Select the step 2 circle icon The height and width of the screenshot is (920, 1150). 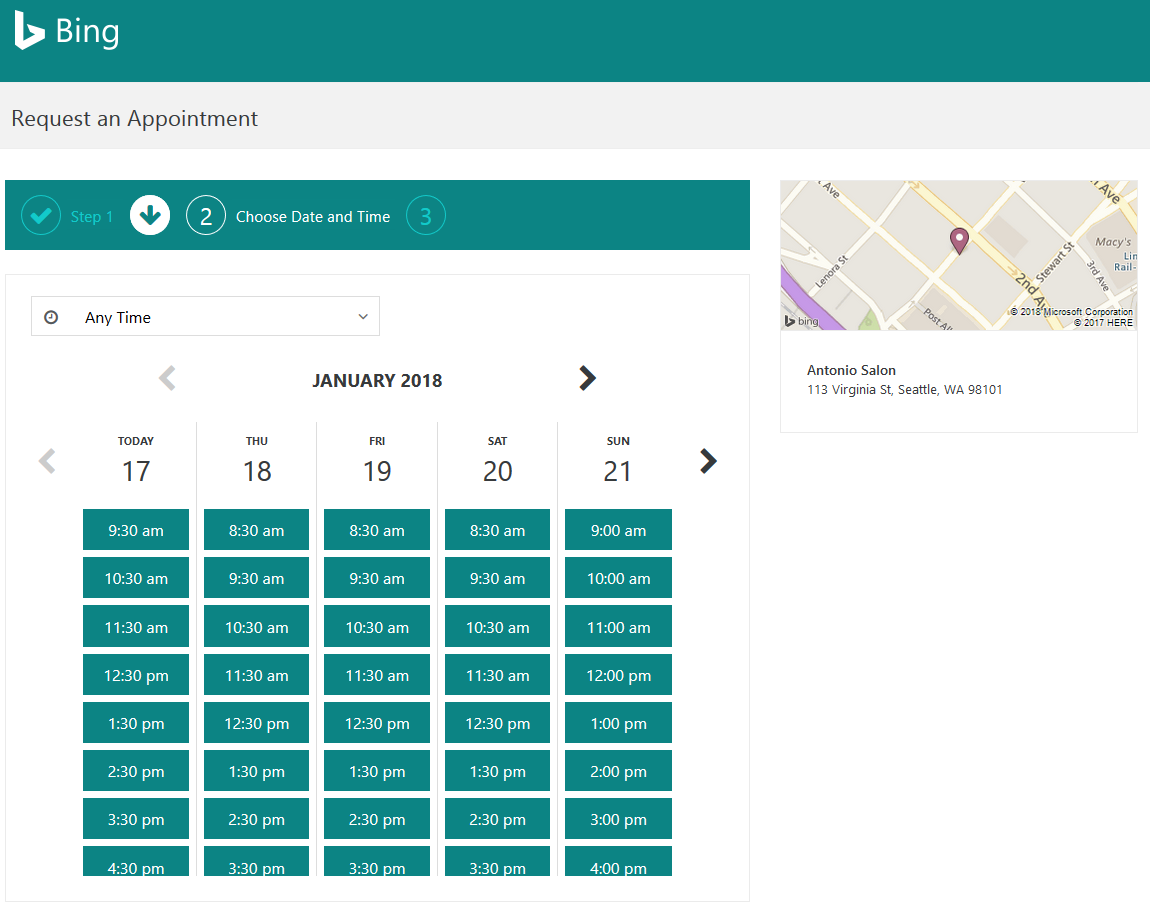pyautogui.click(x=206, y=216)
